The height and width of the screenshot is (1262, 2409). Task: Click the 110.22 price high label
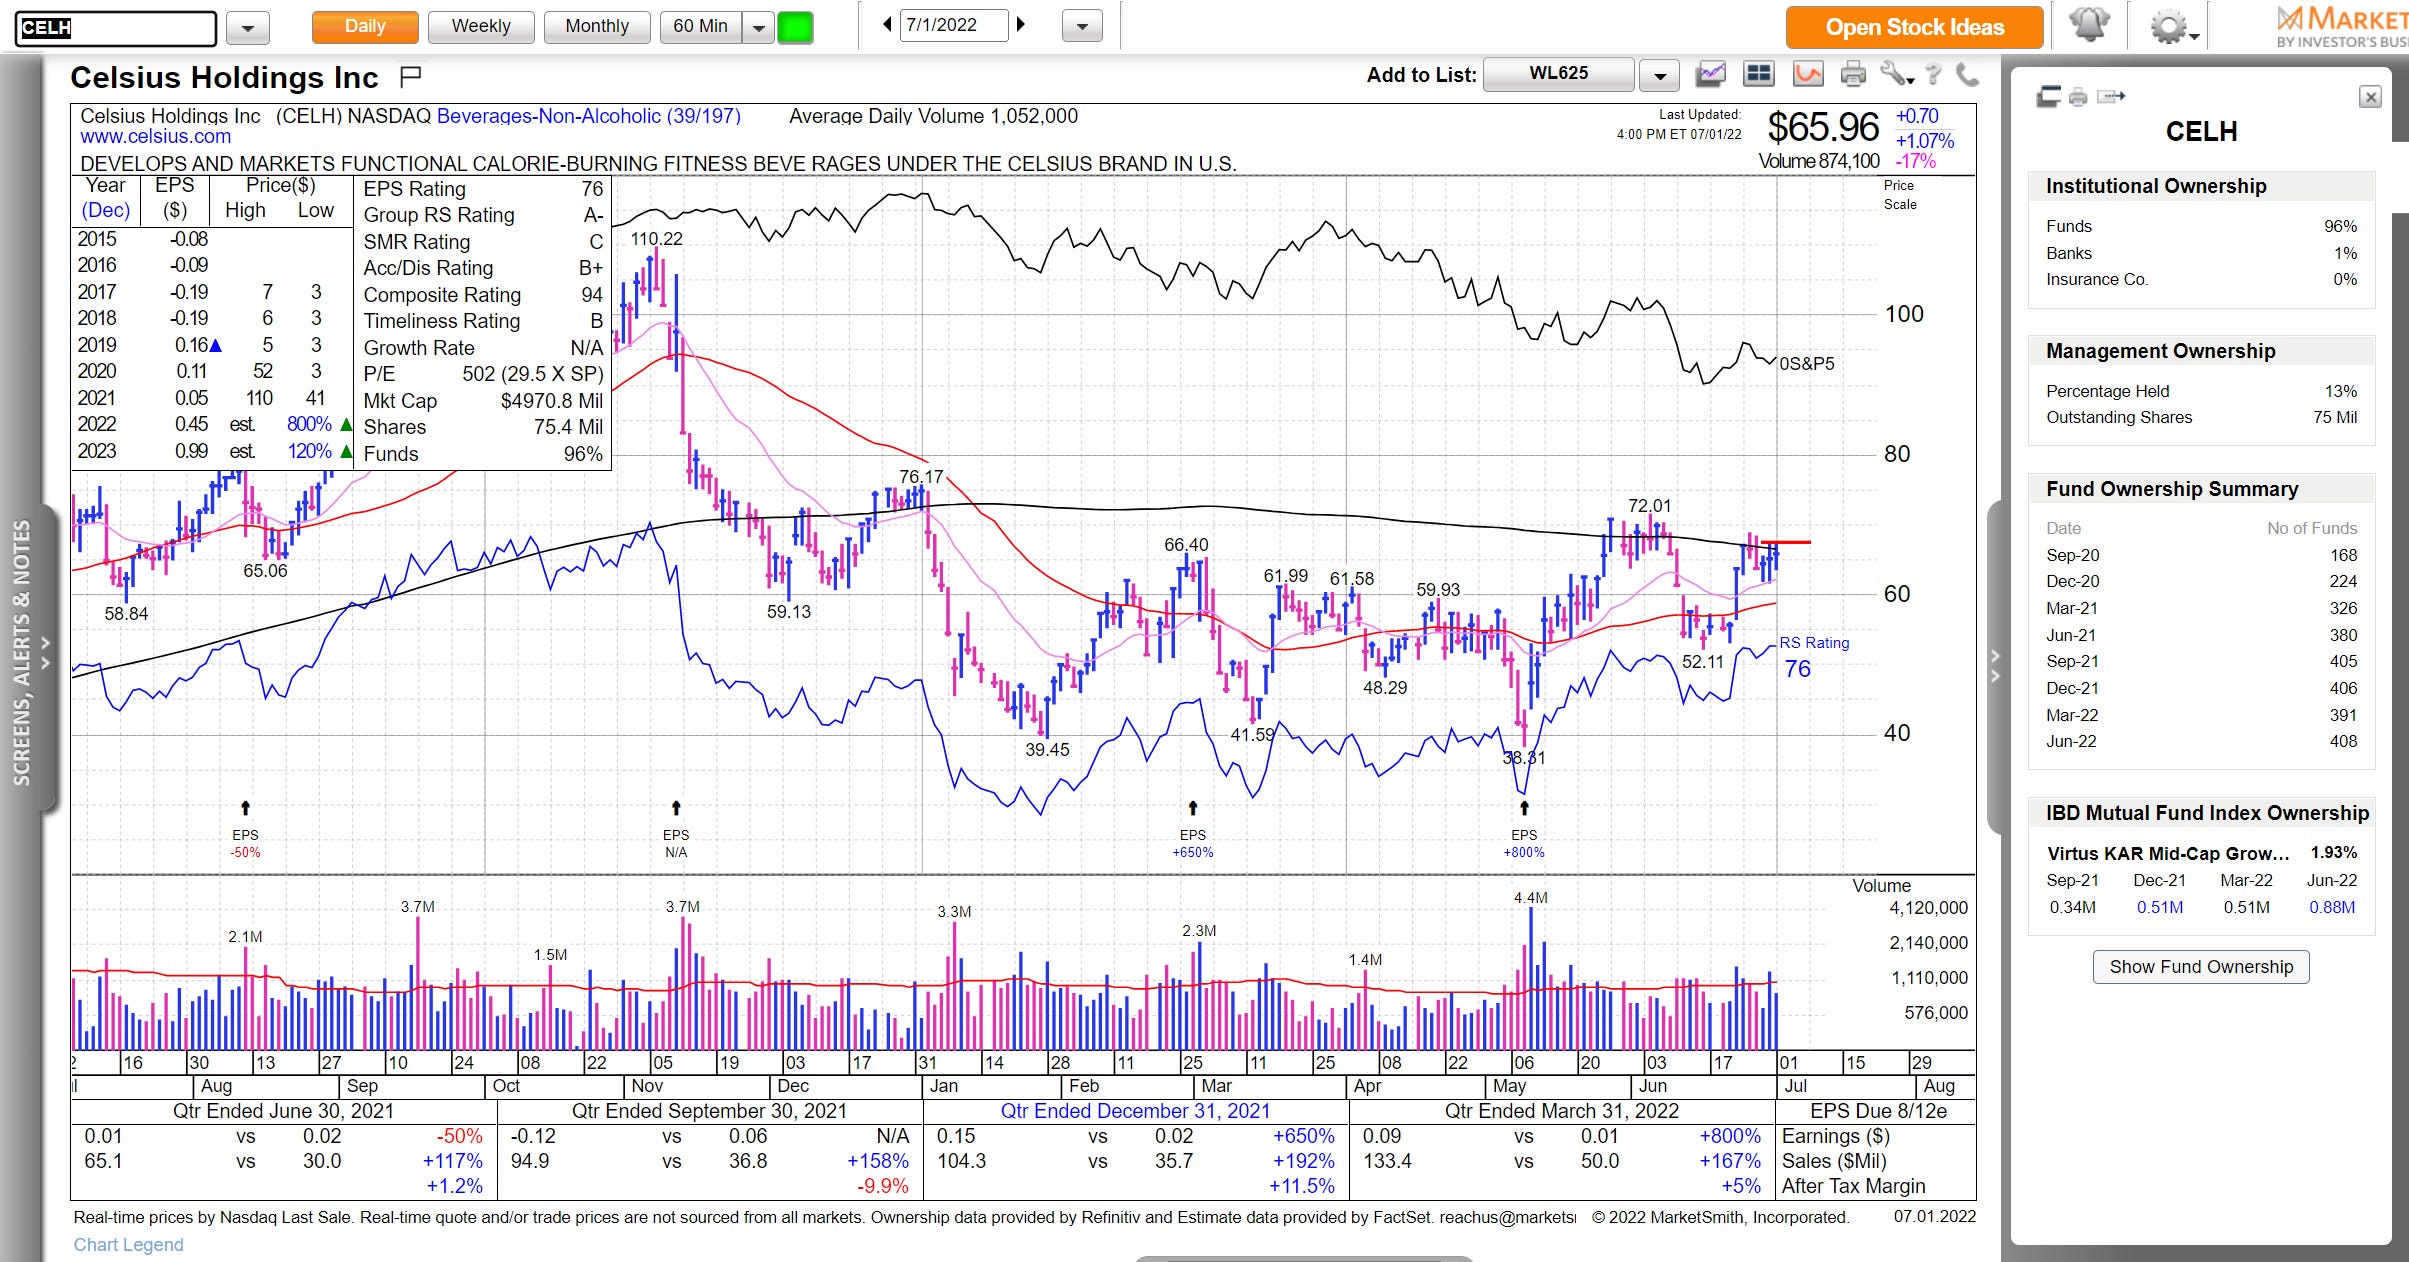pyautogui.click(x=656, y=239)
